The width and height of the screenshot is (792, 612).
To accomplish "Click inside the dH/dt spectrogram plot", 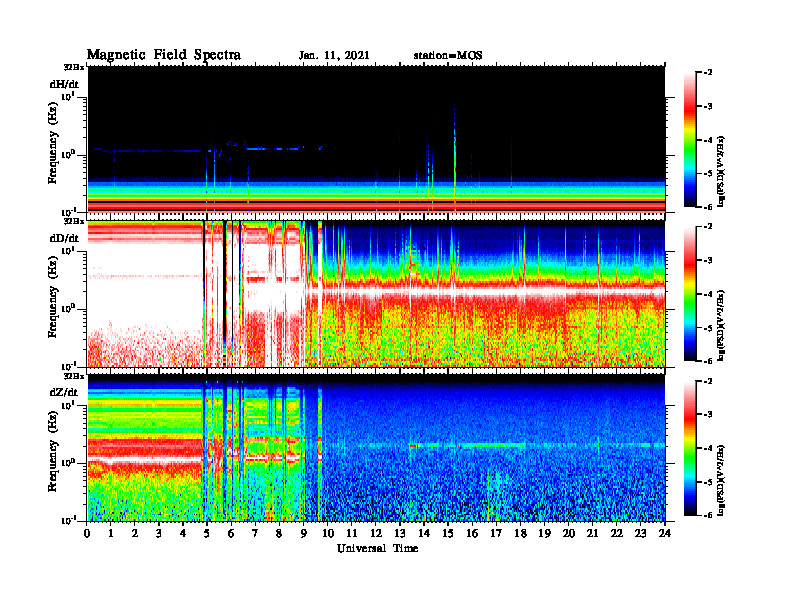I will point(376,139).
